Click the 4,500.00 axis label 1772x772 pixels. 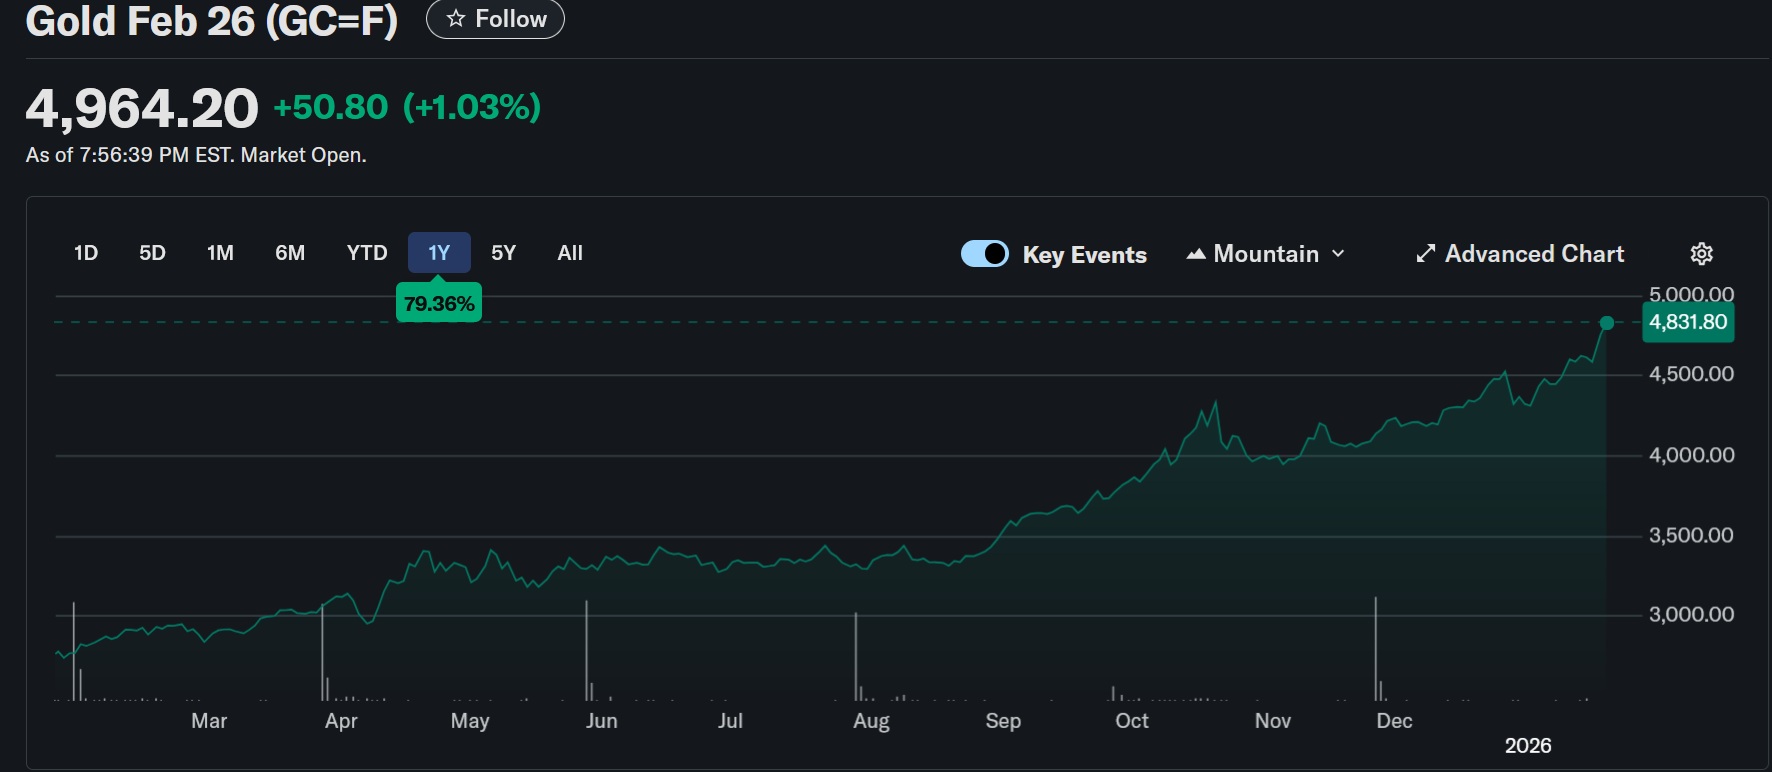pos(1691,374)
